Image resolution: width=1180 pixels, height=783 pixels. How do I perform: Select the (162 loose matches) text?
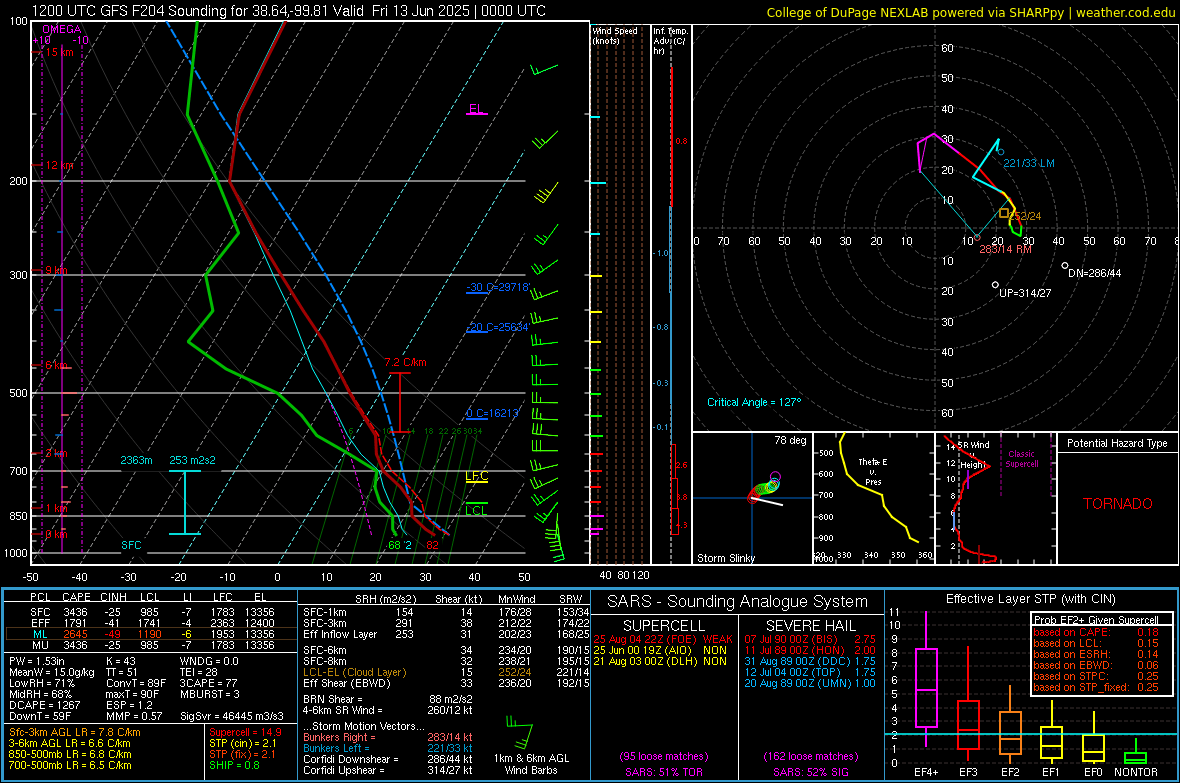point(810,757)
